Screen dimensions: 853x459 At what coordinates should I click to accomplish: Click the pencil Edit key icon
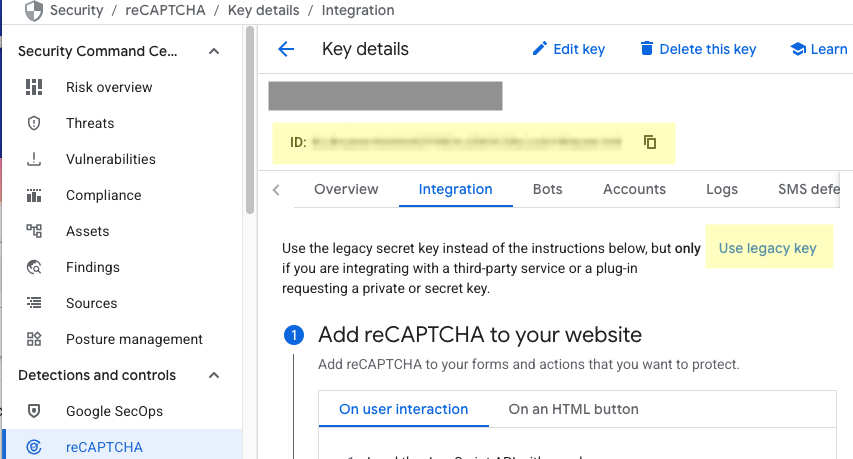539,49
